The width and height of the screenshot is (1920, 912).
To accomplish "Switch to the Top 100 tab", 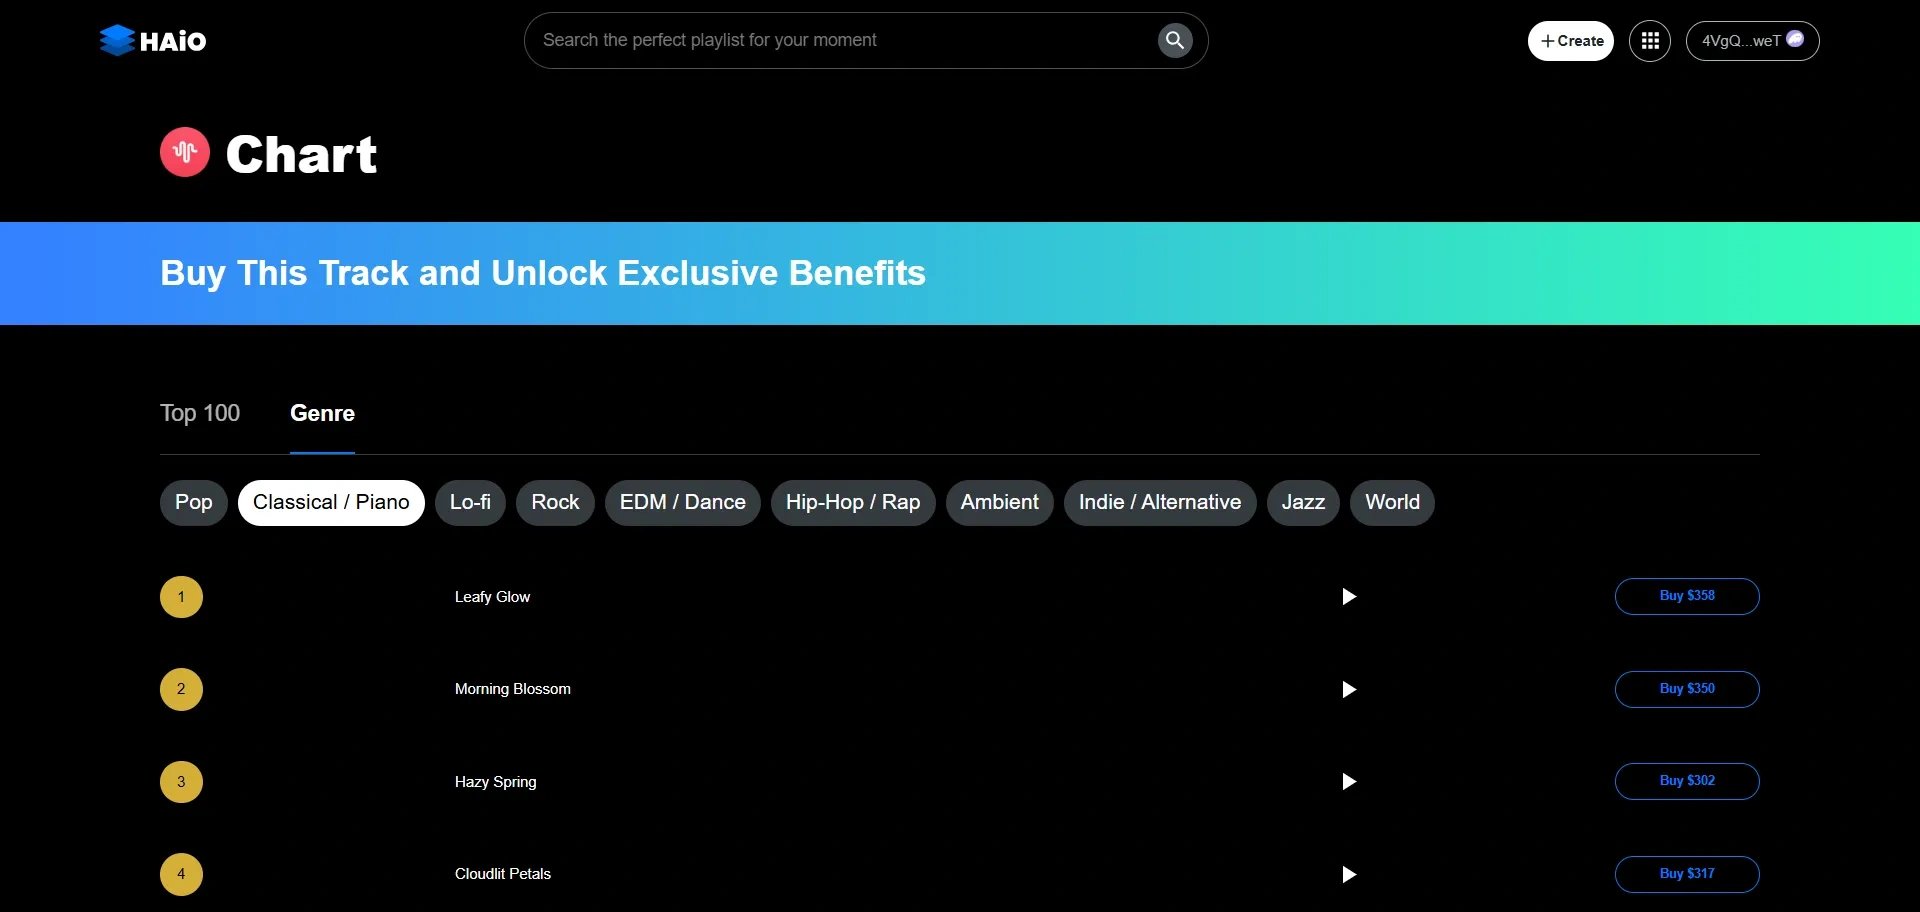I will pos(200,413).
